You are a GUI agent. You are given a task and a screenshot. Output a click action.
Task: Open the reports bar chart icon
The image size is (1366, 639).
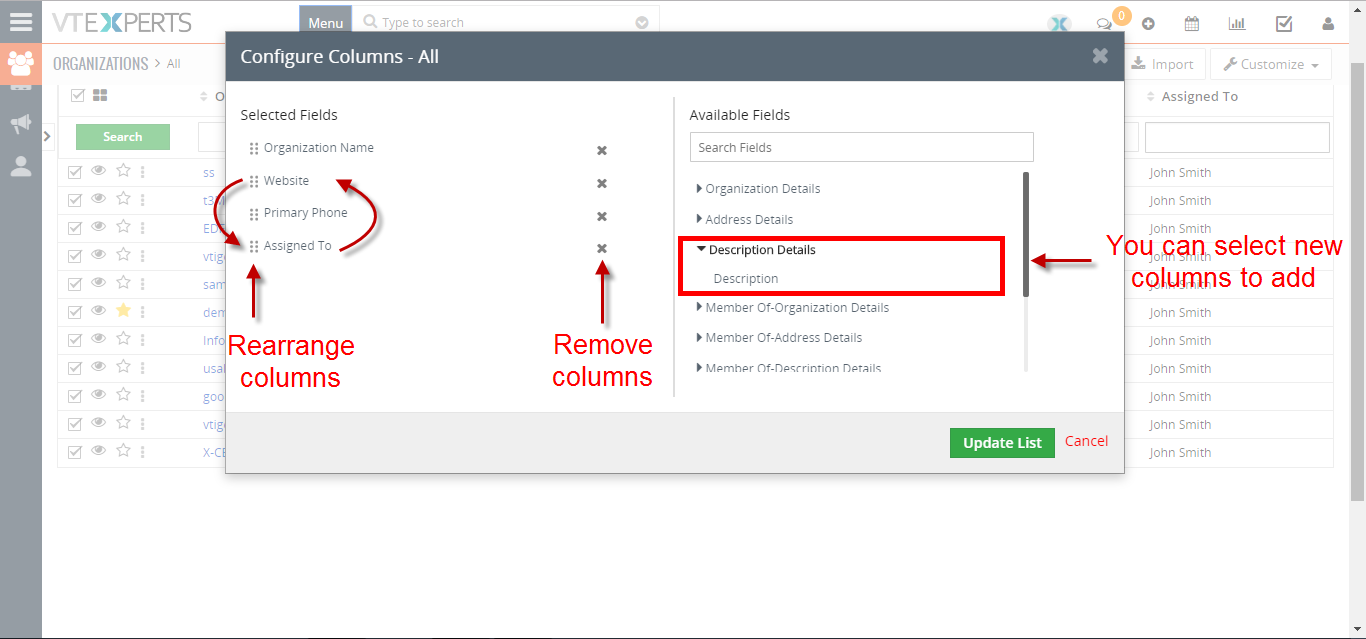pos(1237,24)
